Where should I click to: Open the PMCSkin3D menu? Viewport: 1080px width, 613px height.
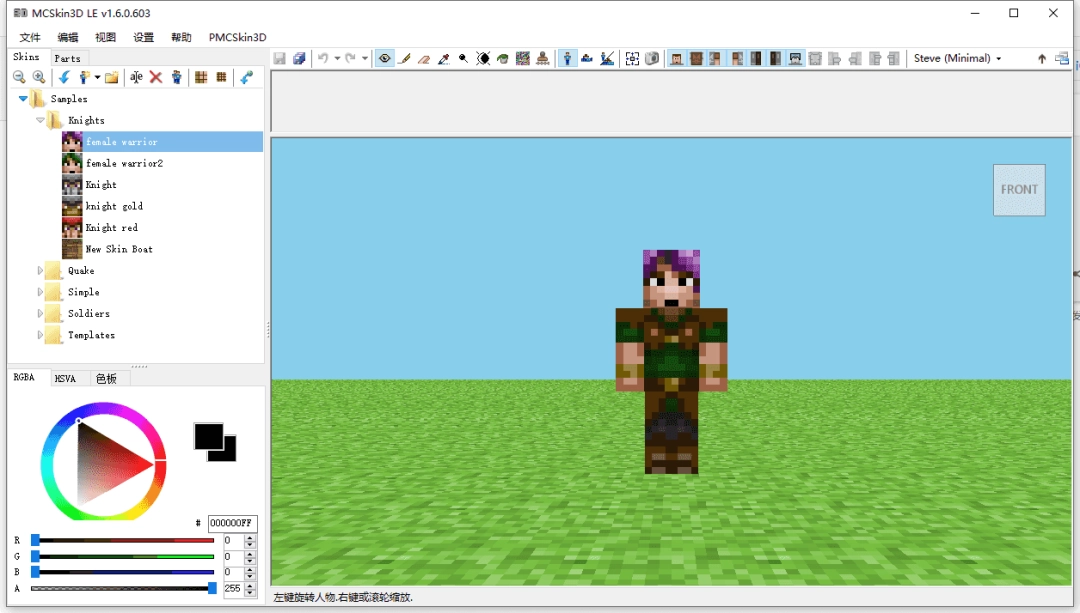236,37
